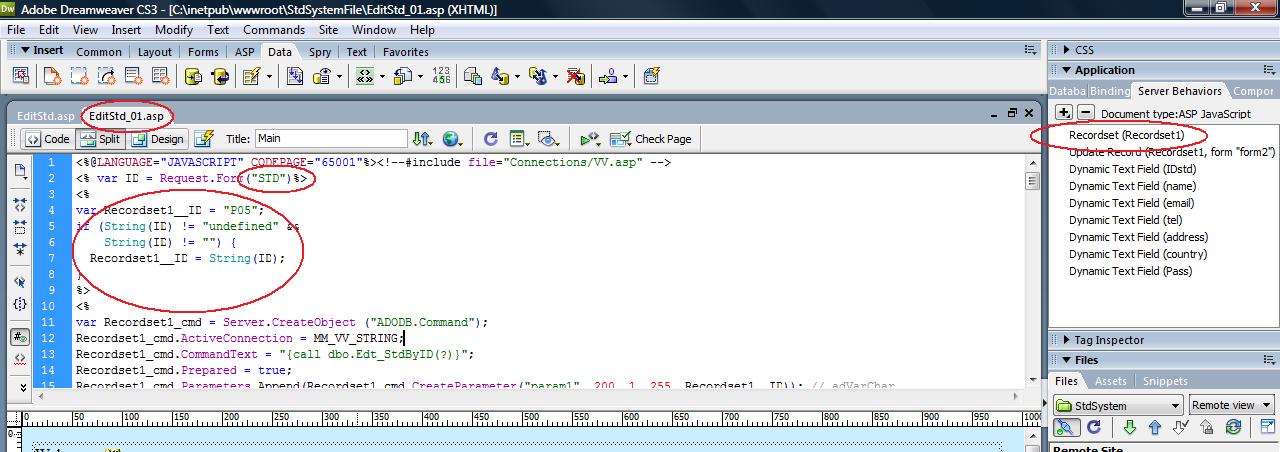The width and height of the screenshot is (1280, 452).
Task: Switch to Design view
Action: tap(158, 139)
